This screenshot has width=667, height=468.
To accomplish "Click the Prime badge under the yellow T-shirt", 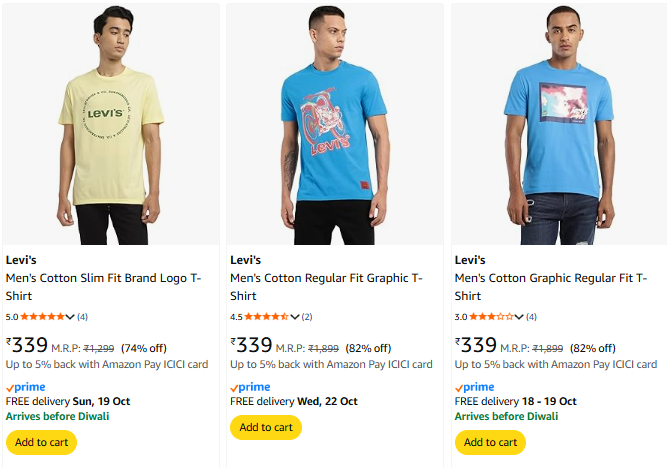I will pyautogui.click(x=26, y=387).
